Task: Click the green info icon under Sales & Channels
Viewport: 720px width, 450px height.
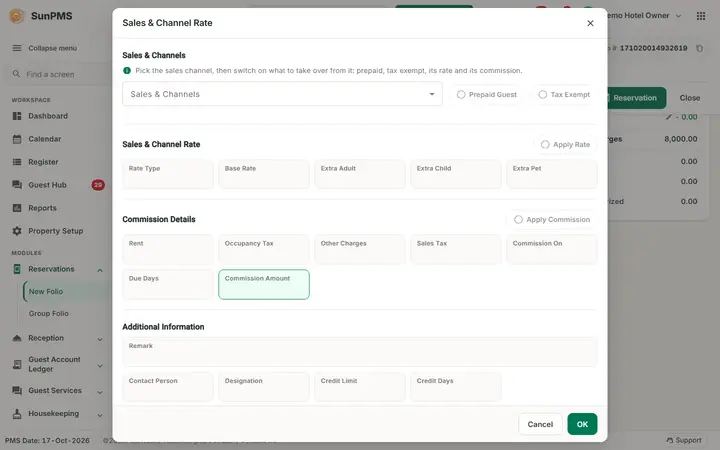Action: coord(127,70)
